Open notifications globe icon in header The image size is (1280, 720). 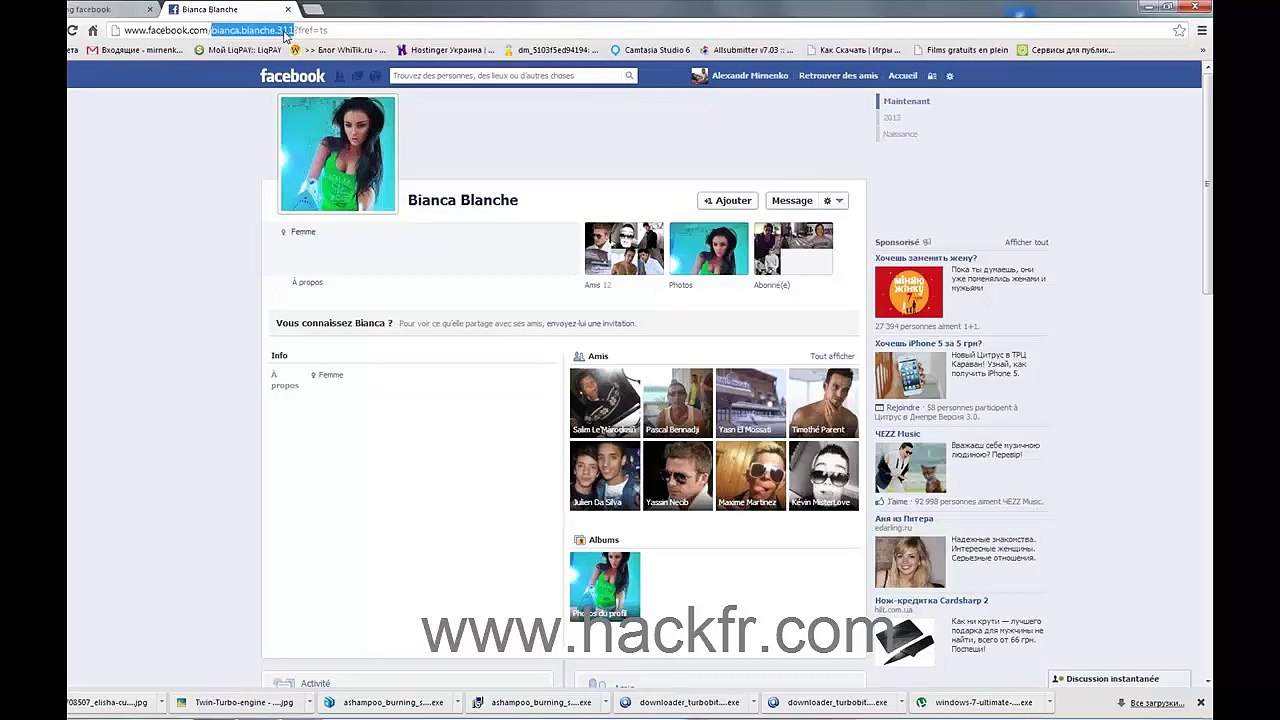click(x=375, y=76)
